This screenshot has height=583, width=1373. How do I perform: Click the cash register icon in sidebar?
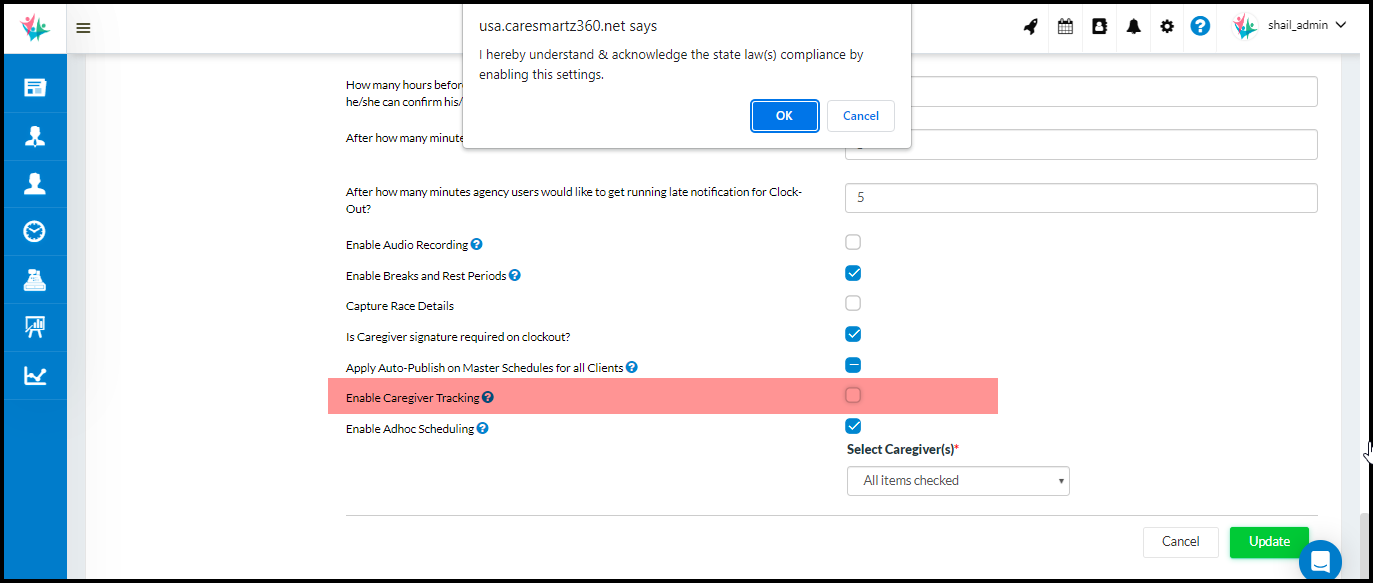(35, 280)
